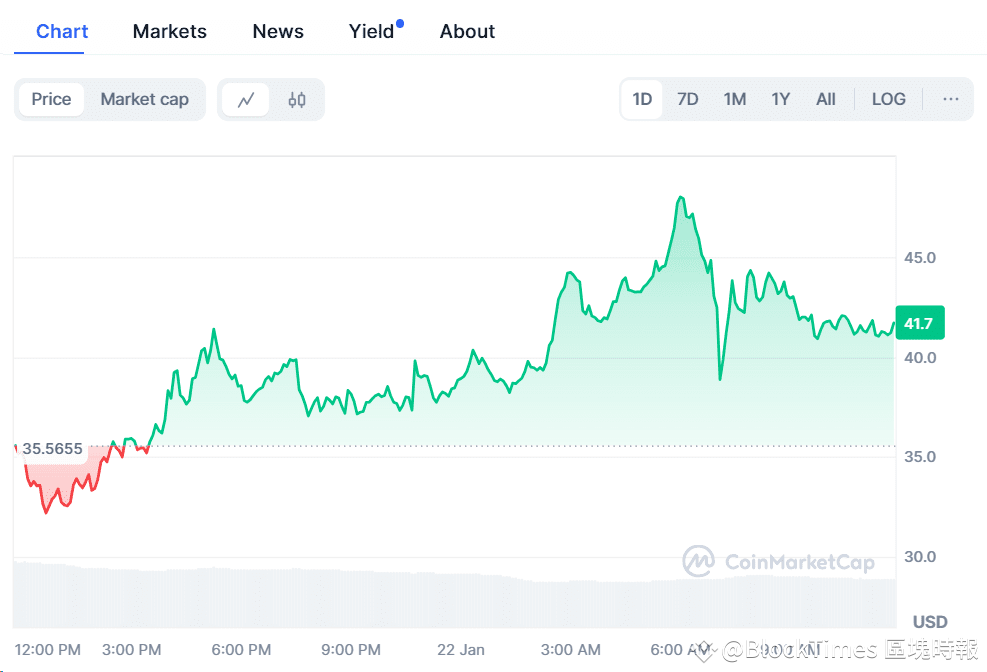Click the 41.7 current price label
987x672 pixels.
point(919,323)
